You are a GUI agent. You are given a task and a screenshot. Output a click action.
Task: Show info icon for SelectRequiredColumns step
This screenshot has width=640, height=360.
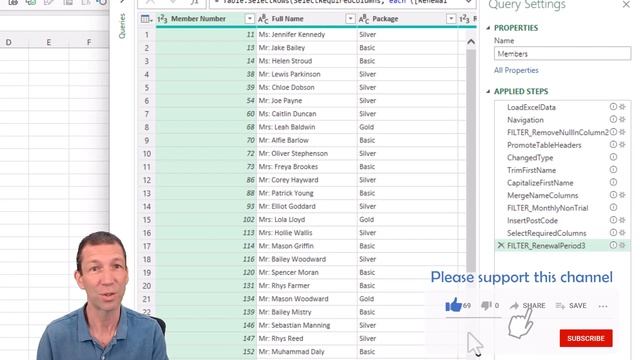[613, 233]
